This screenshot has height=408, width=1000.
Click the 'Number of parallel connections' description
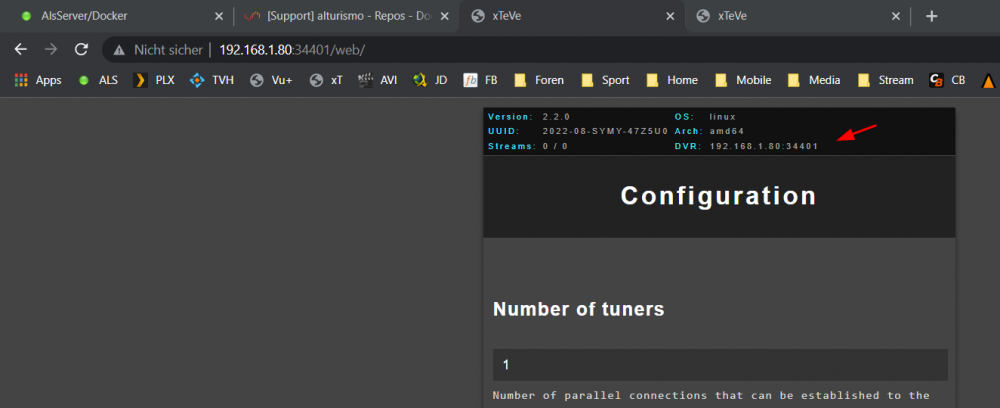[x=711, y=396]
